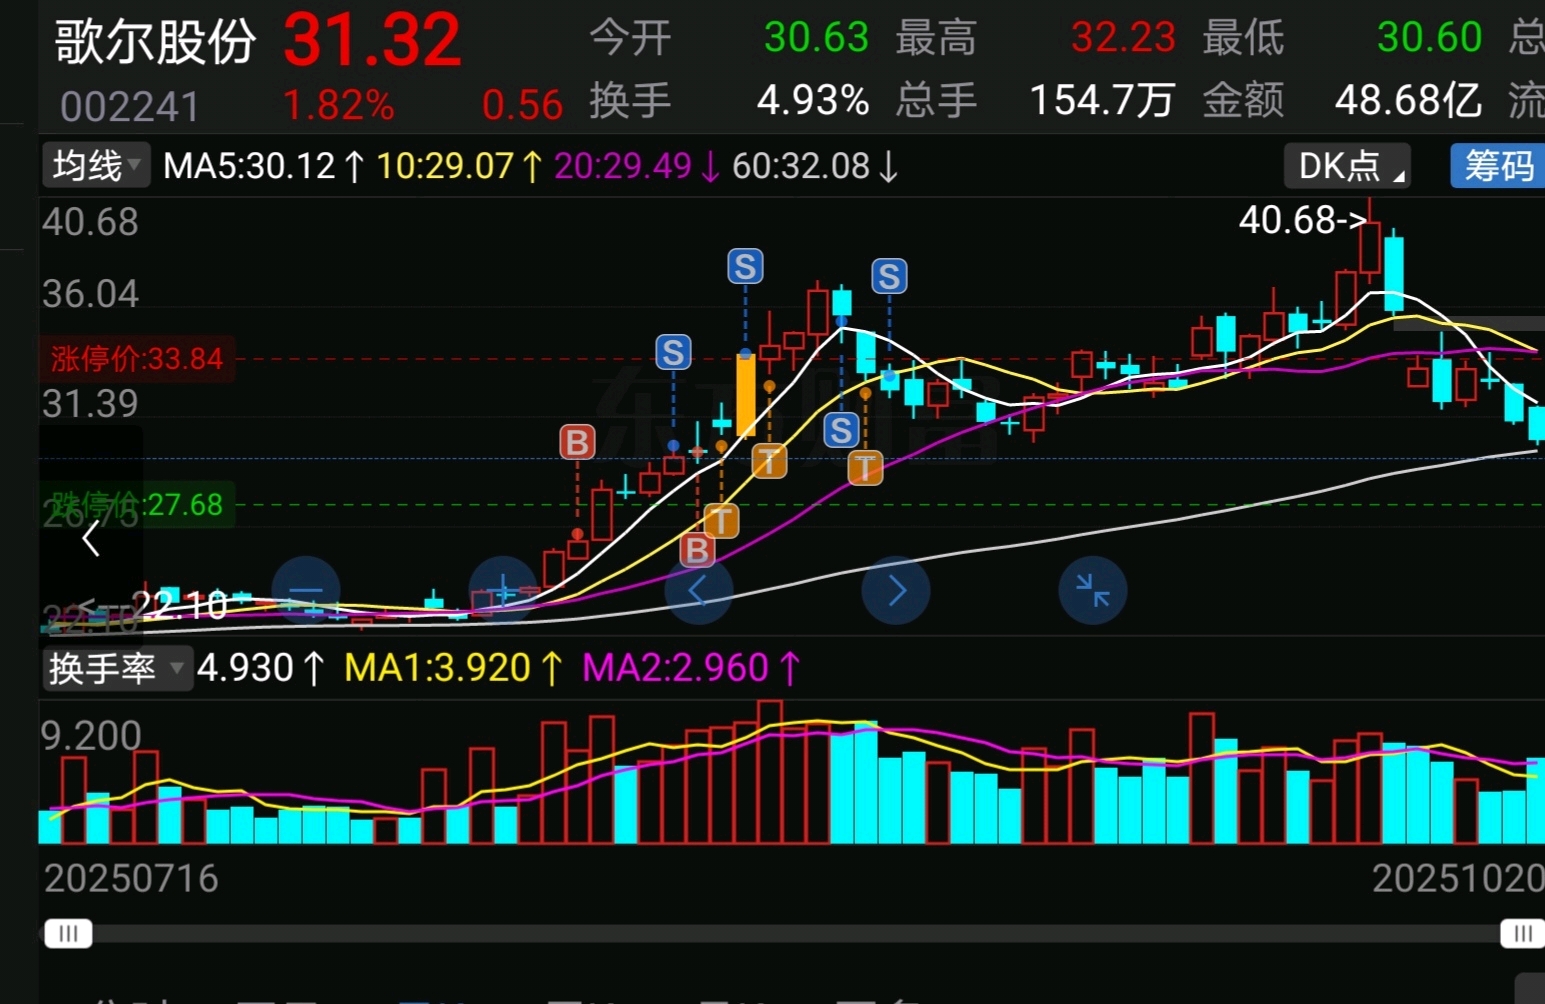Tap the 涨停价:33.84 label
The image size is (1545, 1004).
point(137,359)
